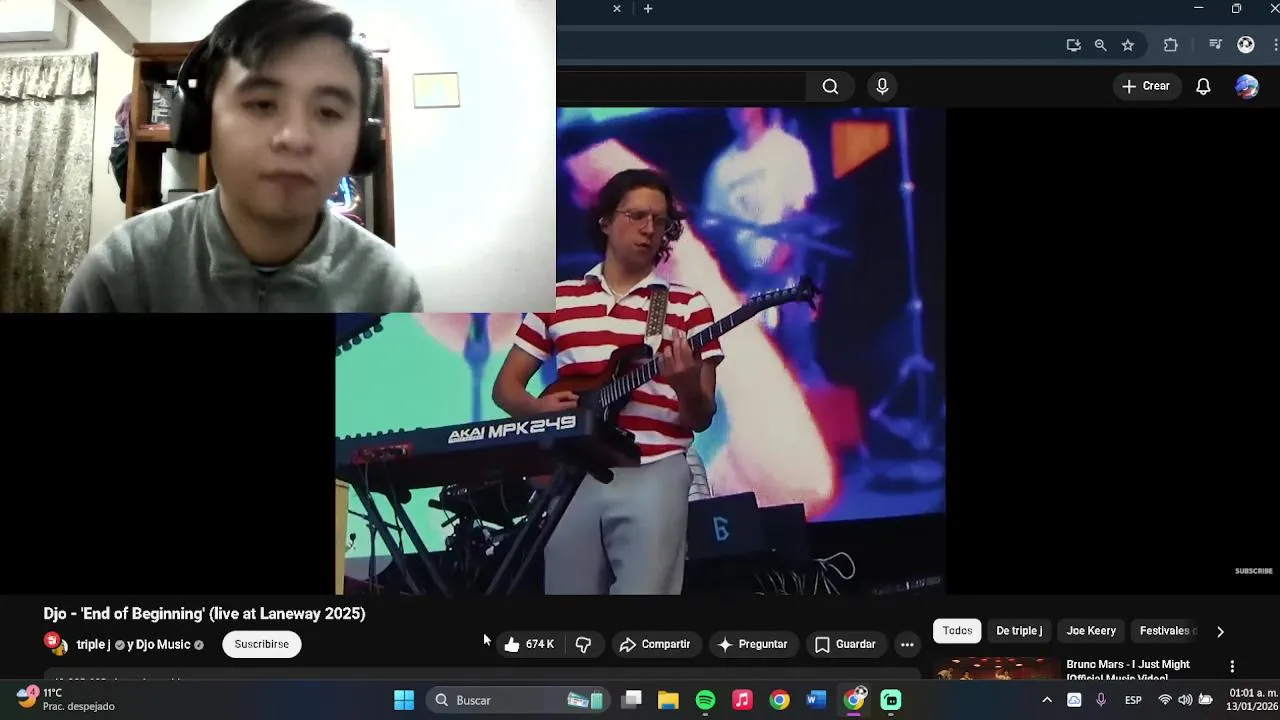Open Chrome media control icon
This screenshot has height=720, width=1280.
1215,45
